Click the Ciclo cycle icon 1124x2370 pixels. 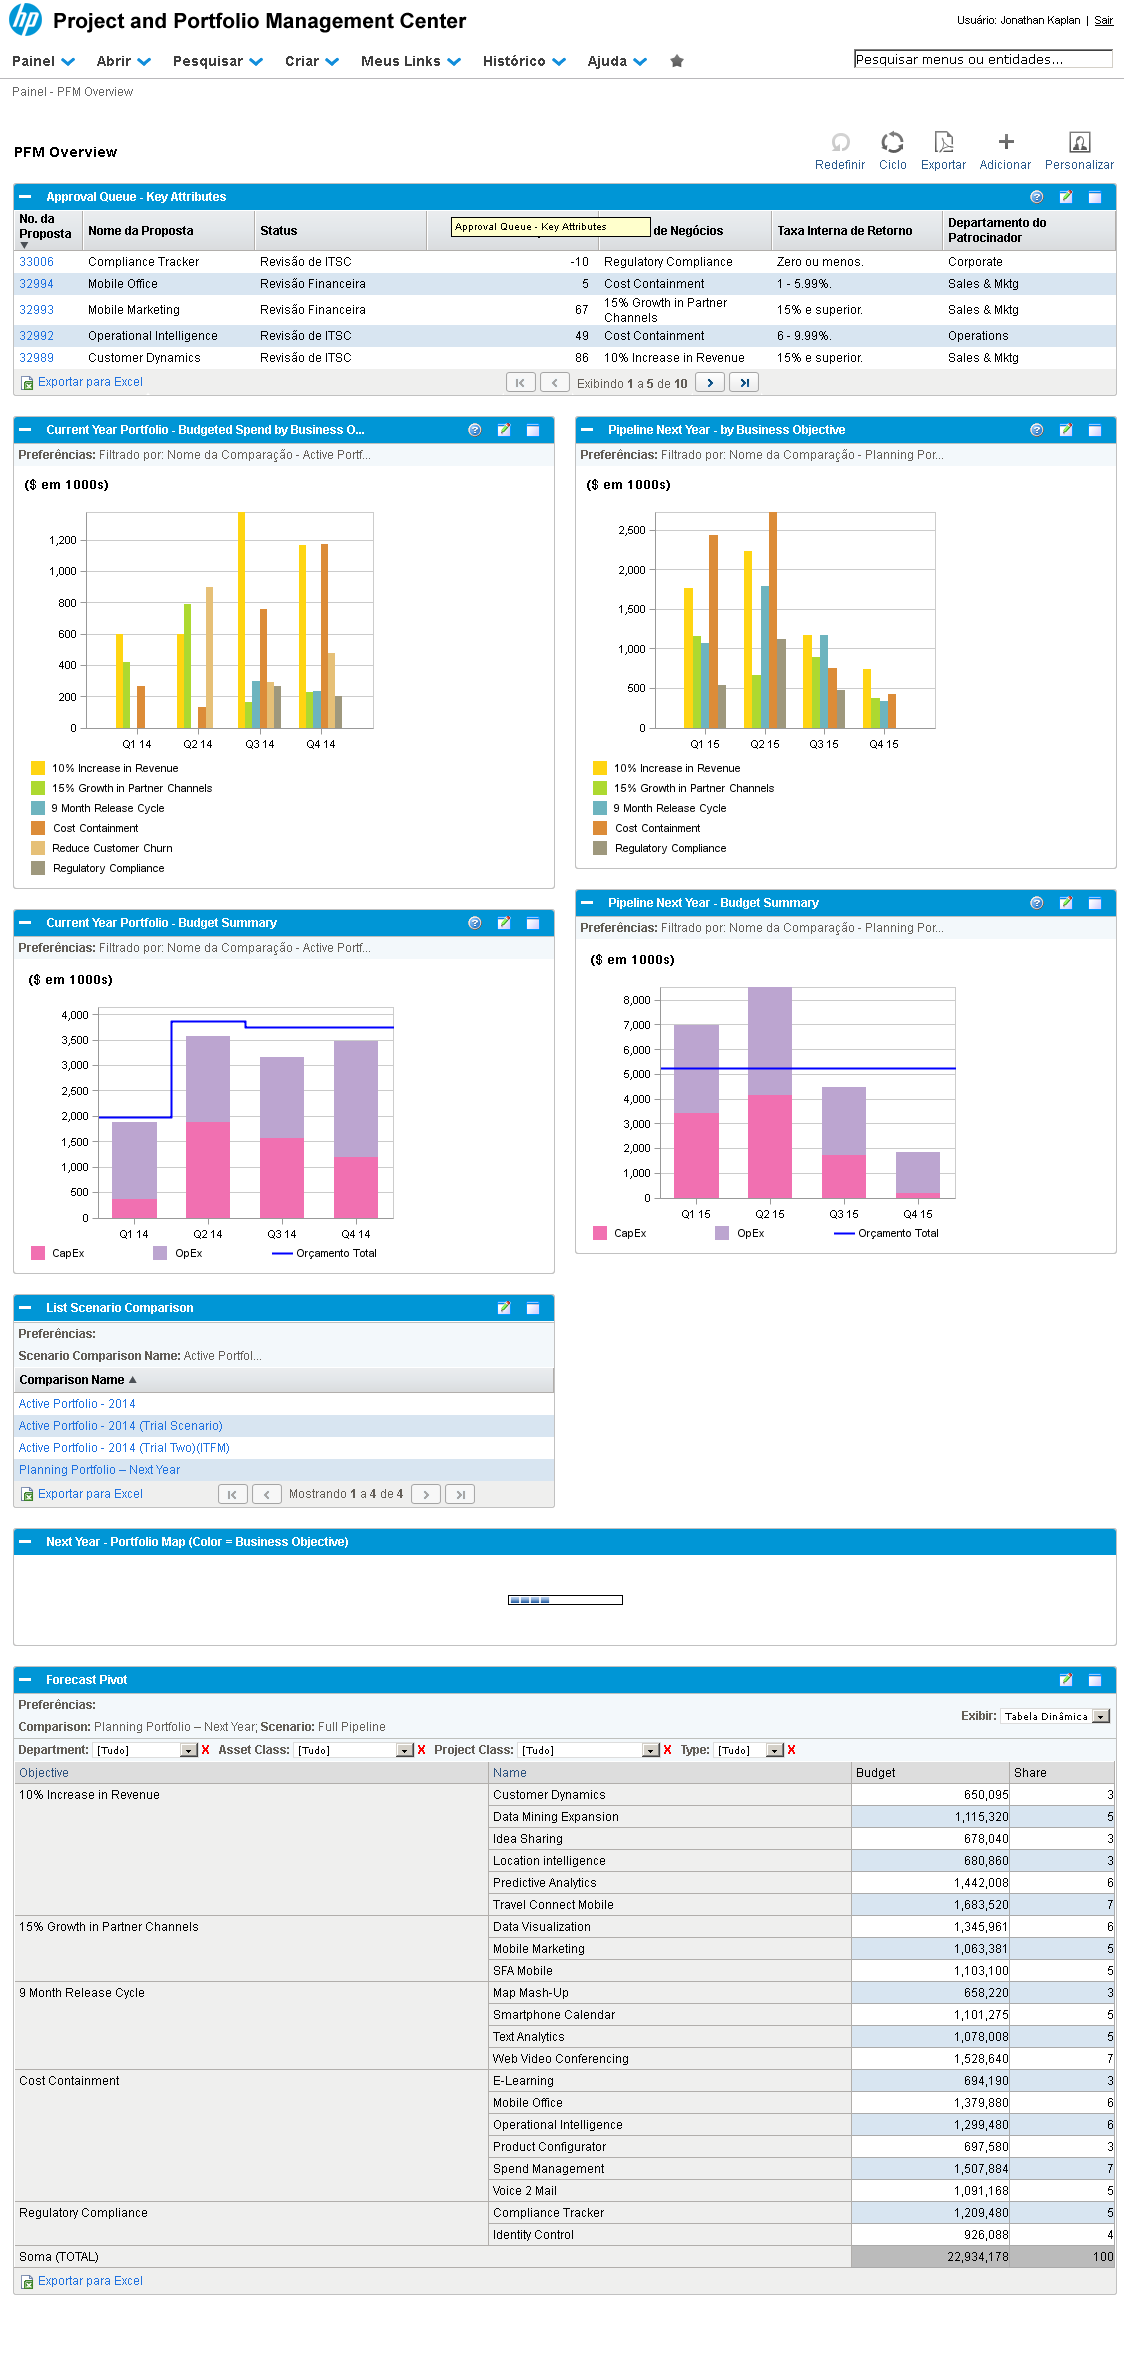(x=892, y=143)
